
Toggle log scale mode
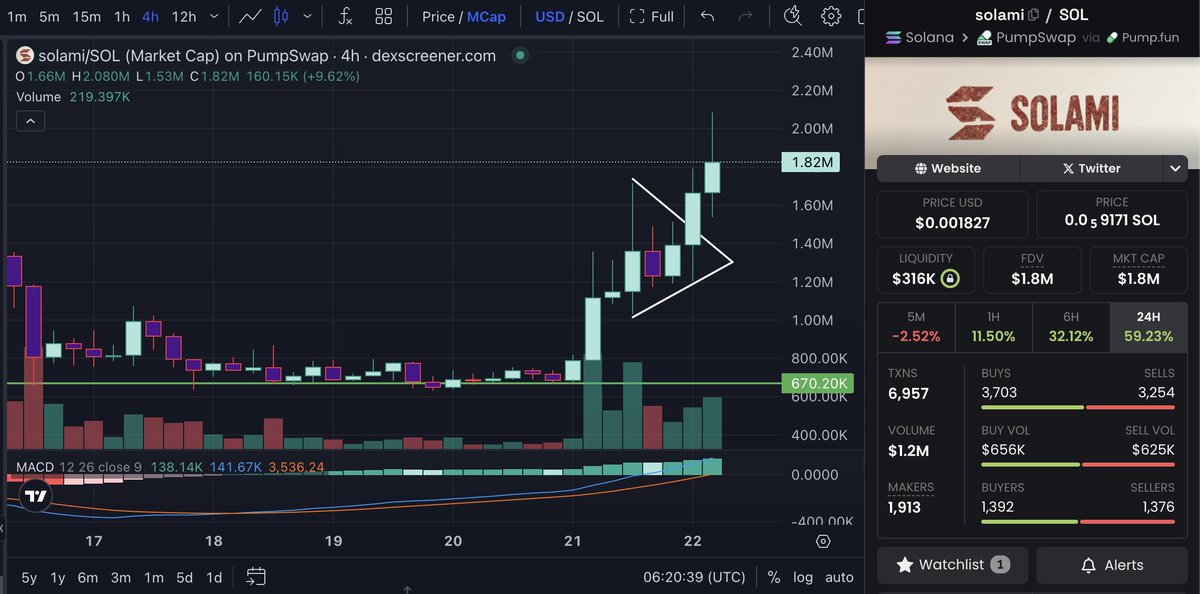(x=803, y=577)
